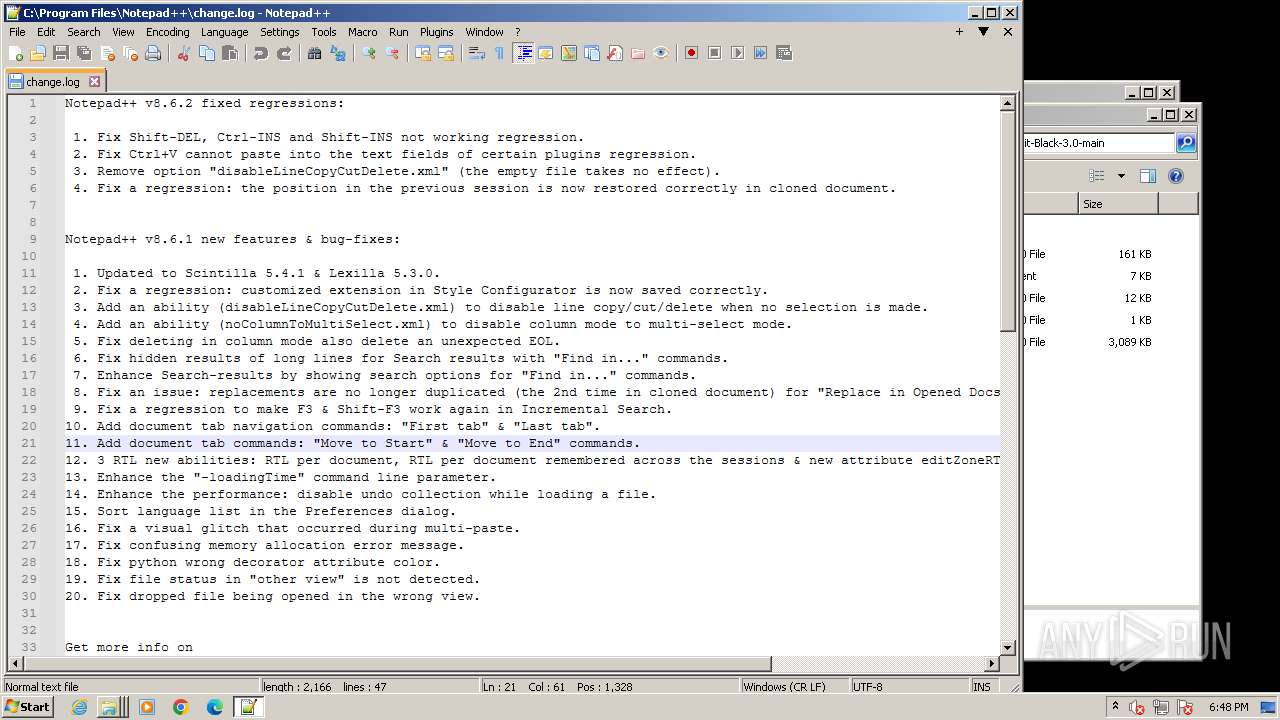
Task: Open Microsoft Edge from taskbar
Action: point(214,707)
